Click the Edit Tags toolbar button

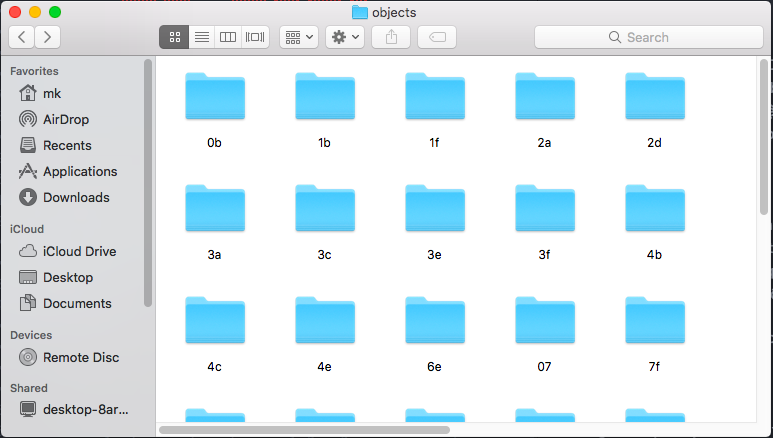point(437,37)
